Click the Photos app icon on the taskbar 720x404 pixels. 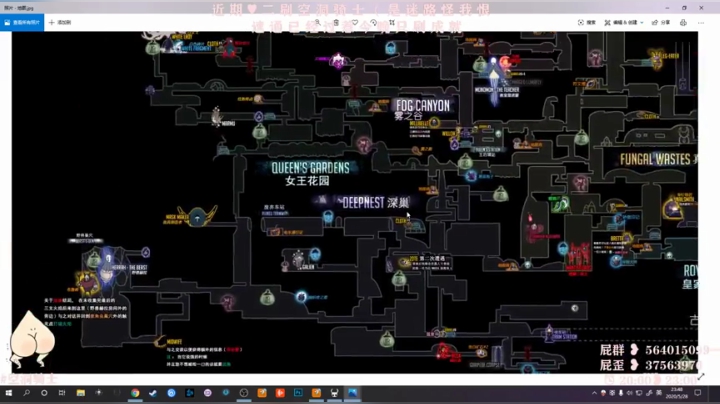[353, 393]
